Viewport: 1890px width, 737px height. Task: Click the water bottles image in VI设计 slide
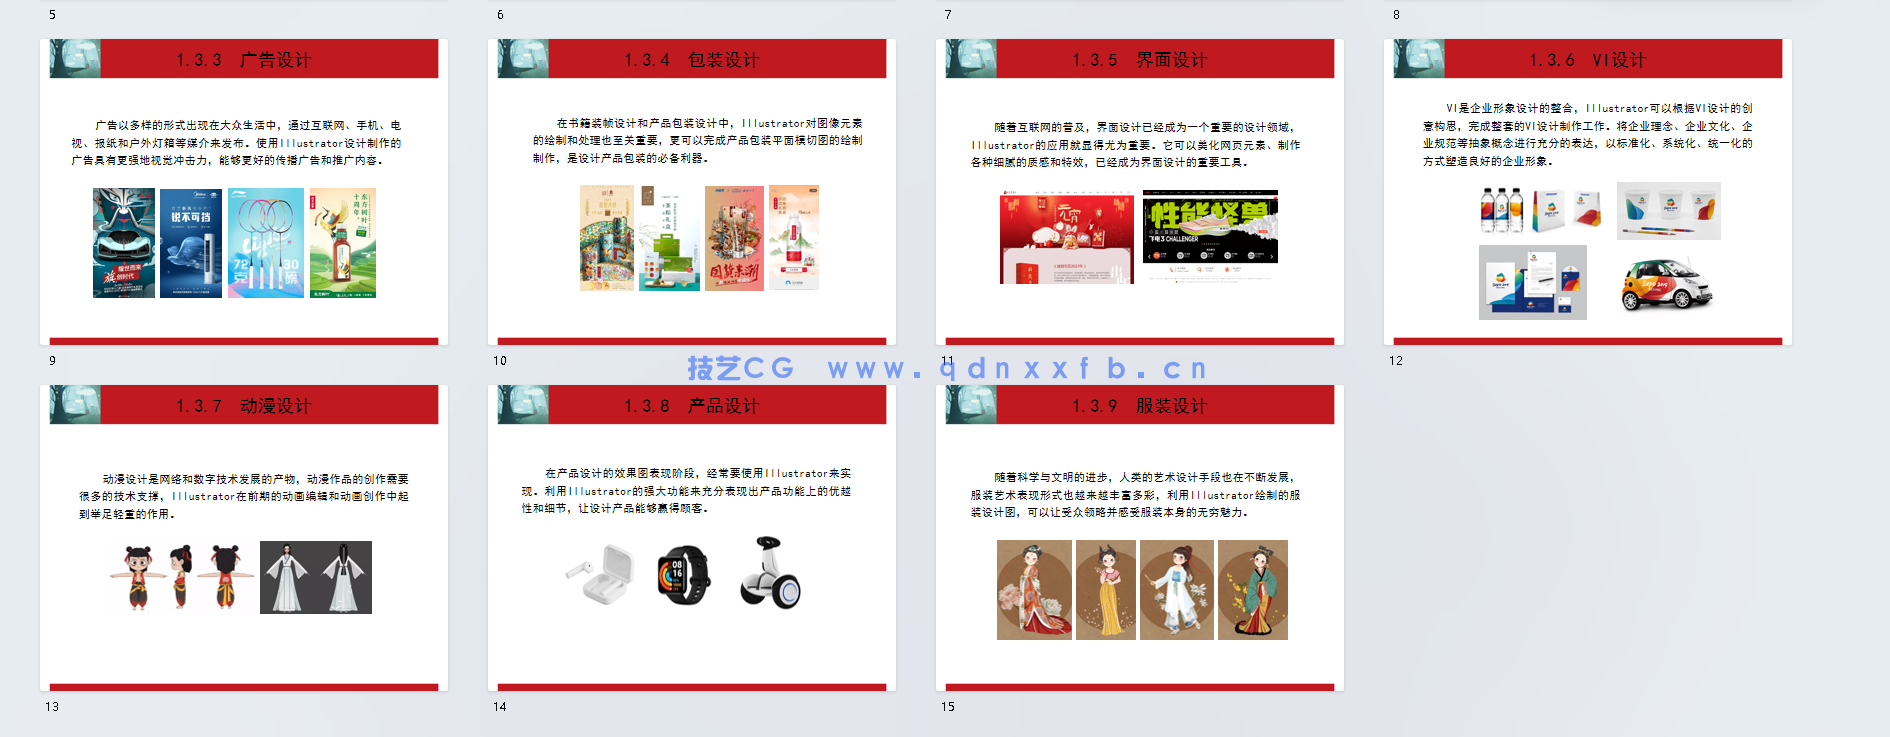(1502, 211)
